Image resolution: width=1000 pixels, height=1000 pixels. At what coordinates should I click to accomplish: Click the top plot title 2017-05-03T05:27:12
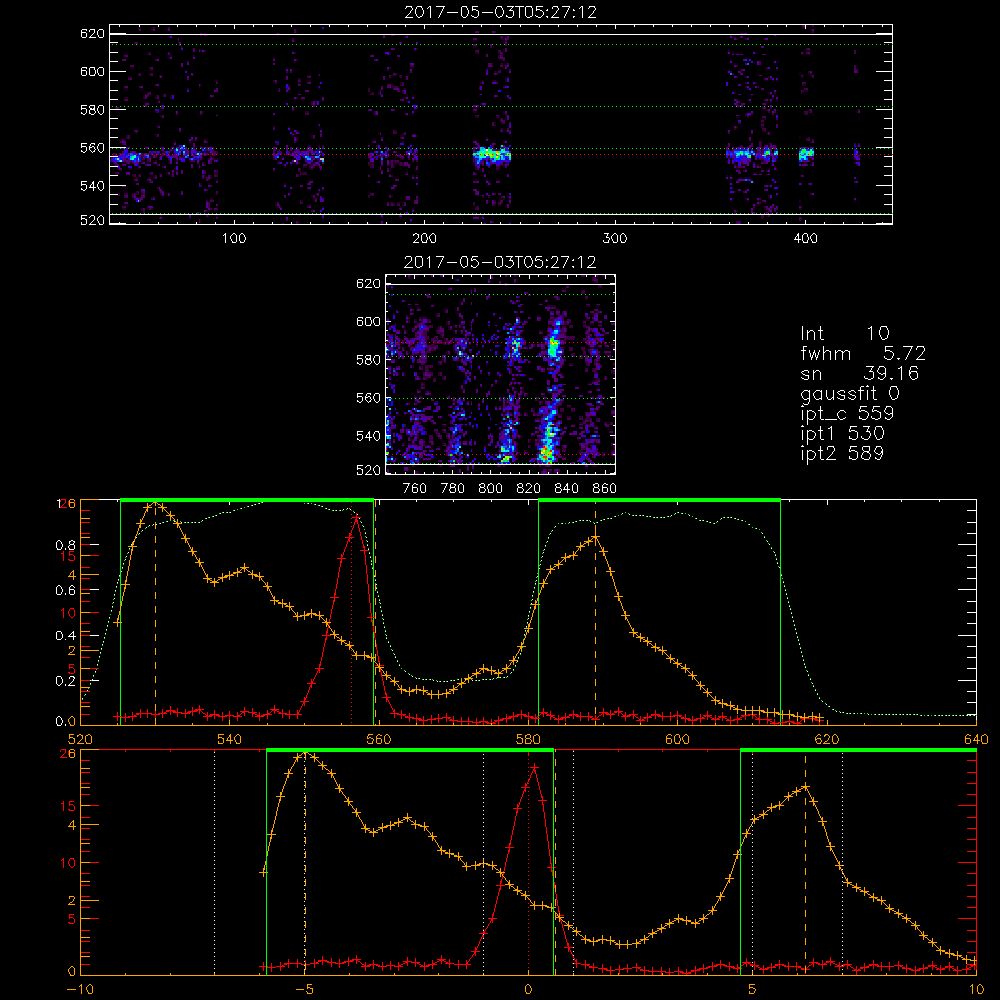pyautogui.click(x=501, y=12)
